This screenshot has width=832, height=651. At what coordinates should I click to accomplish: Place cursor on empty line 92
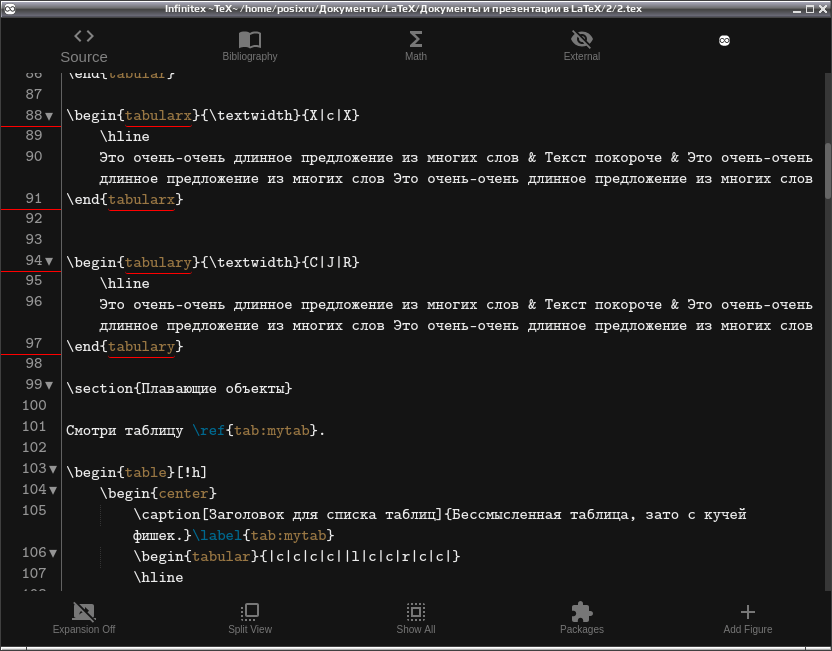[x=440, y=219]
